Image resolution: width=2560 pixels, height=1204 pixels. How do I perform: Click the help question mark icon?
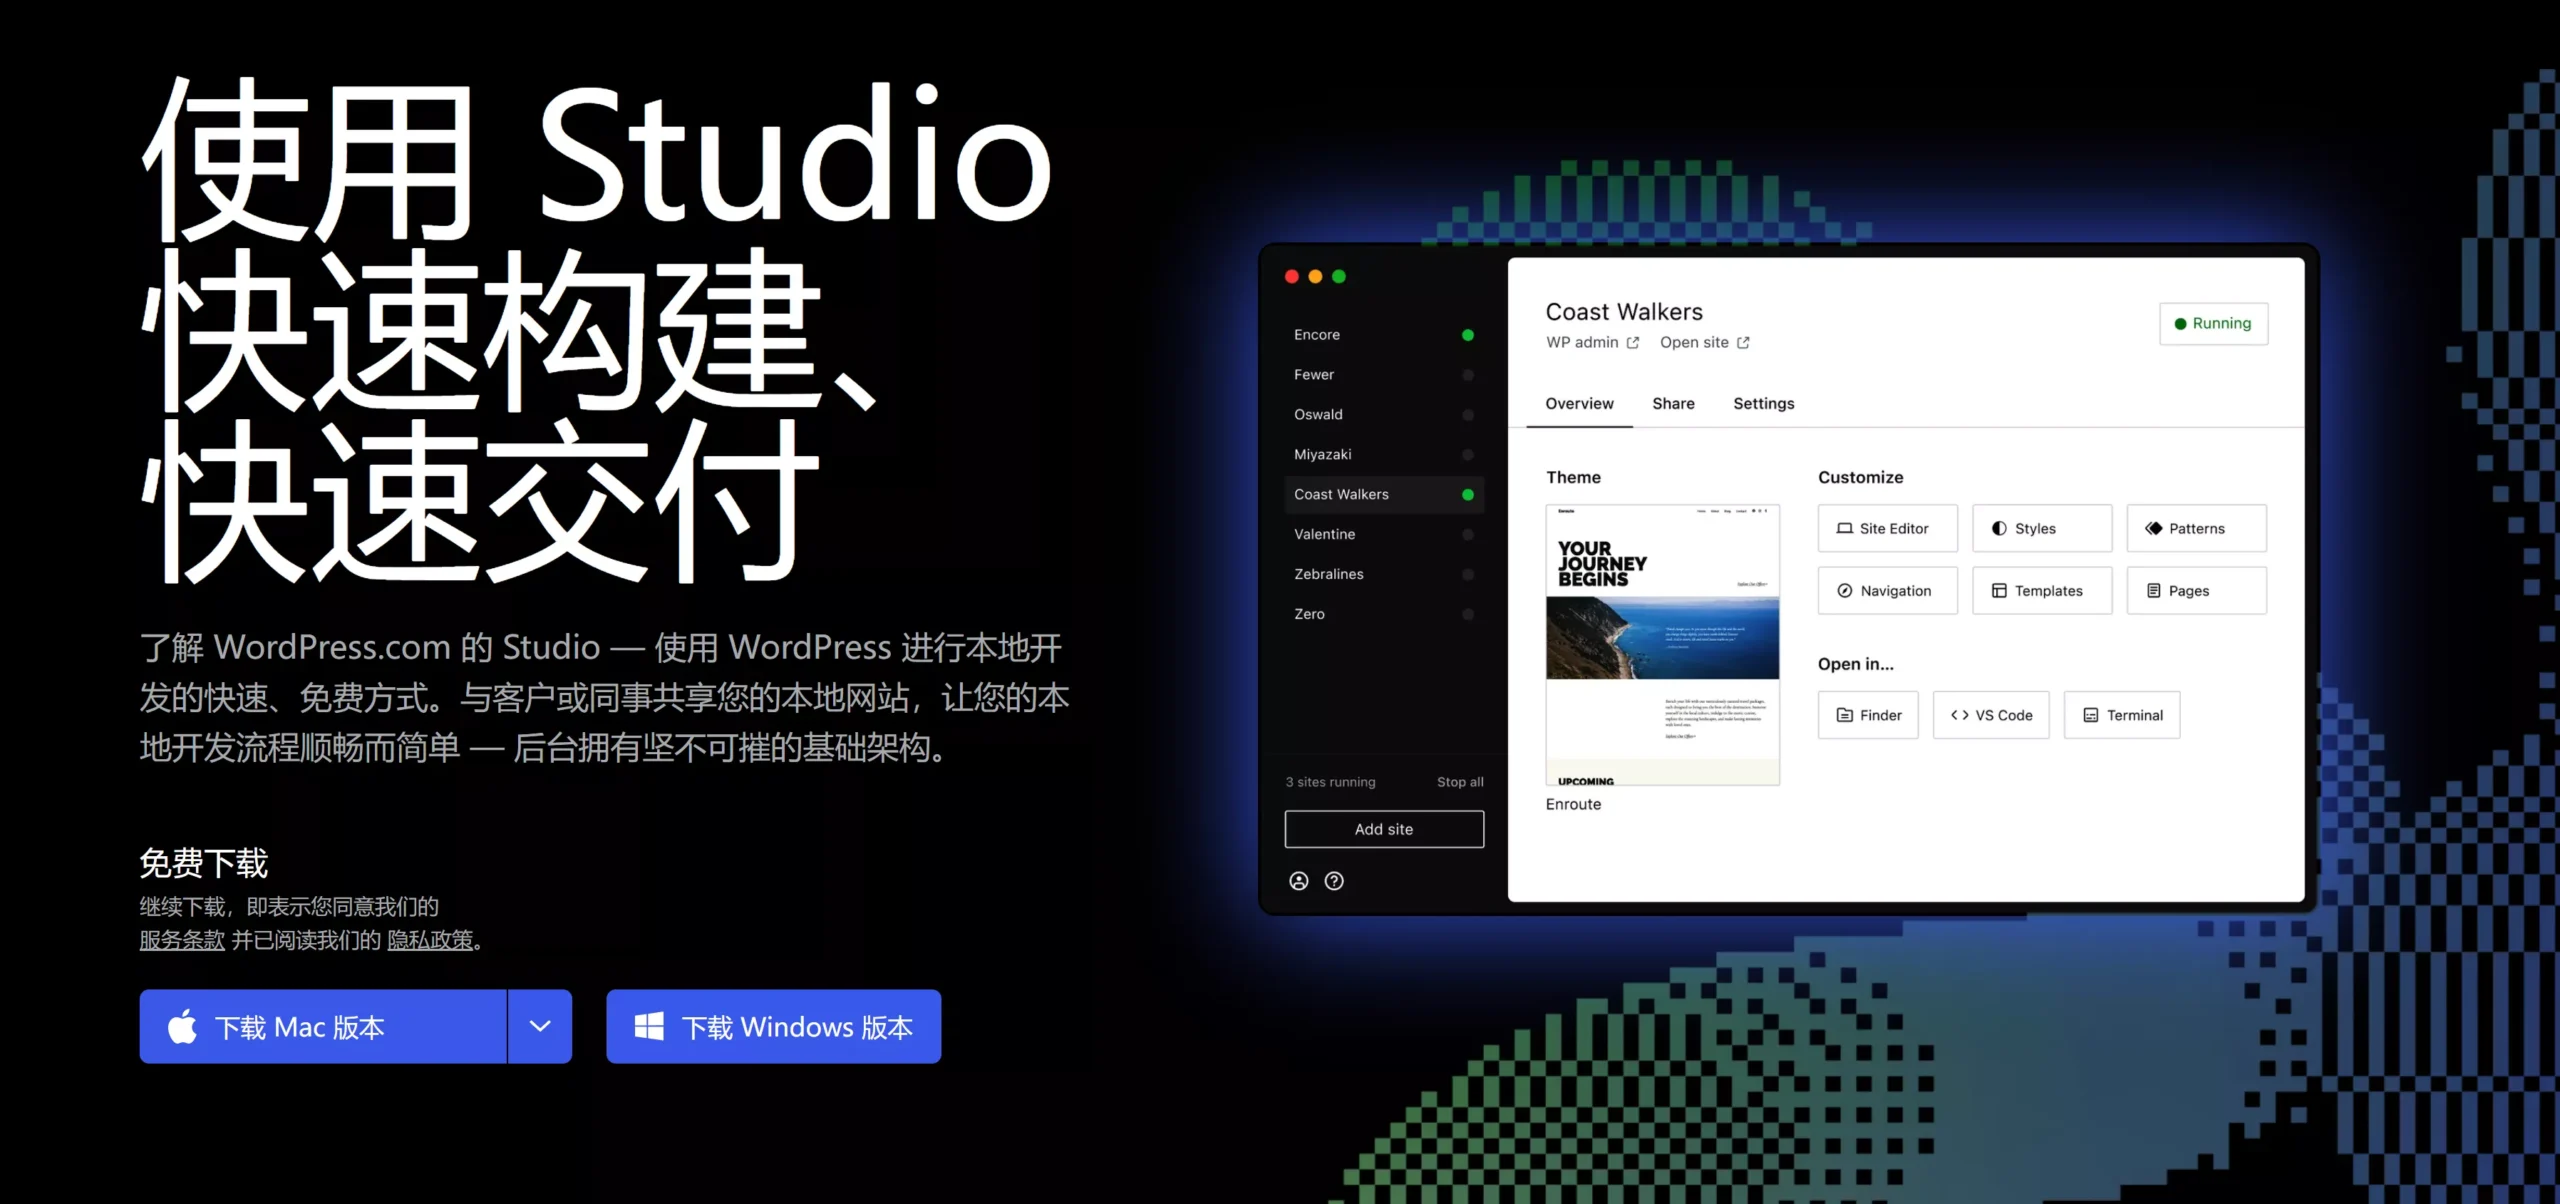point(1334,881)
